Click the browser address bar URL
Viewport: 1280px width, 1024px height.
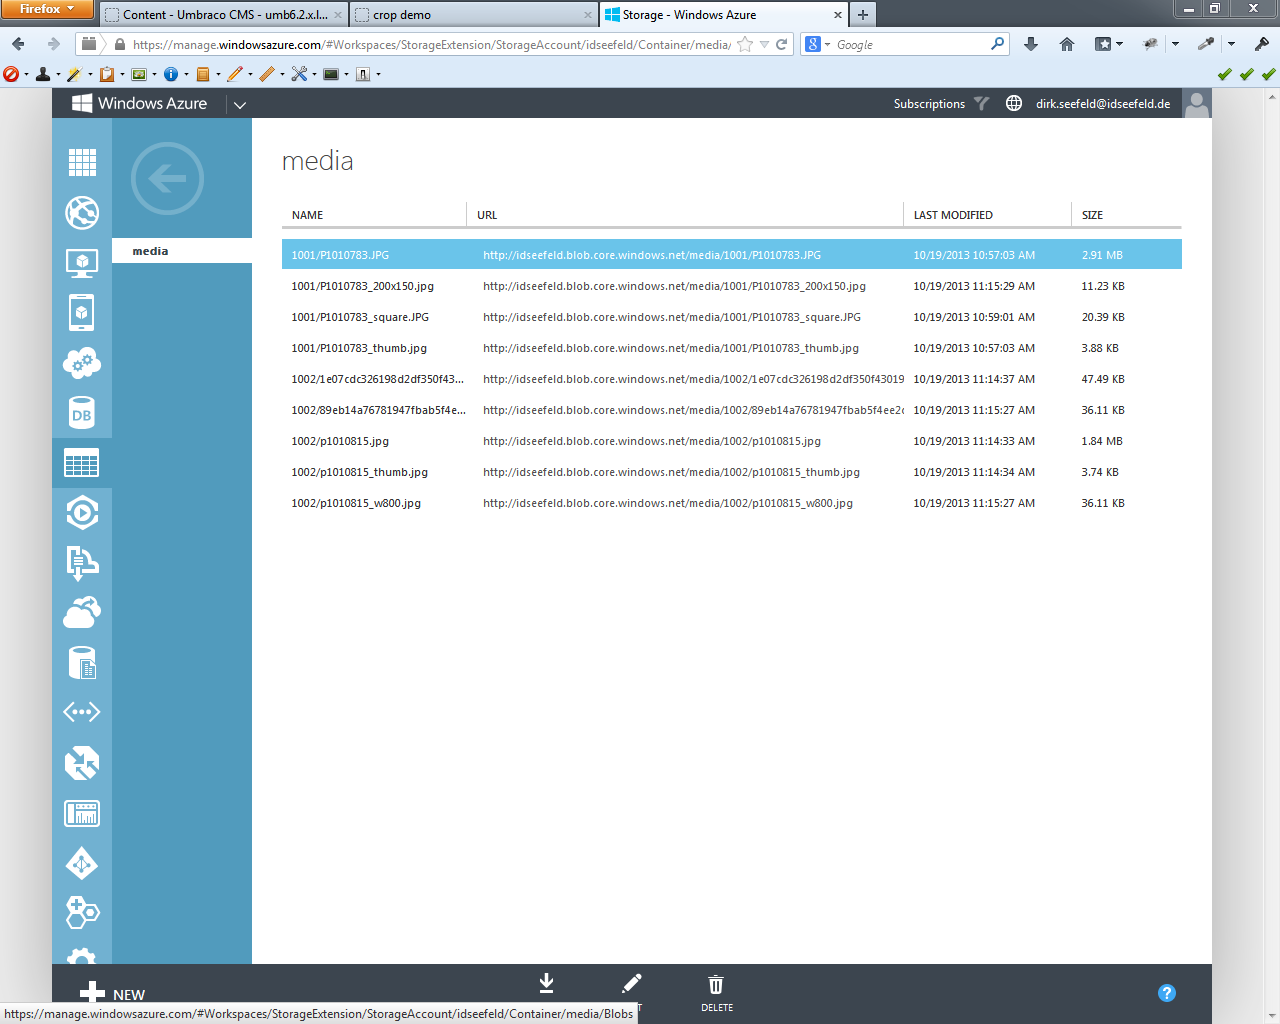point(431,44)
